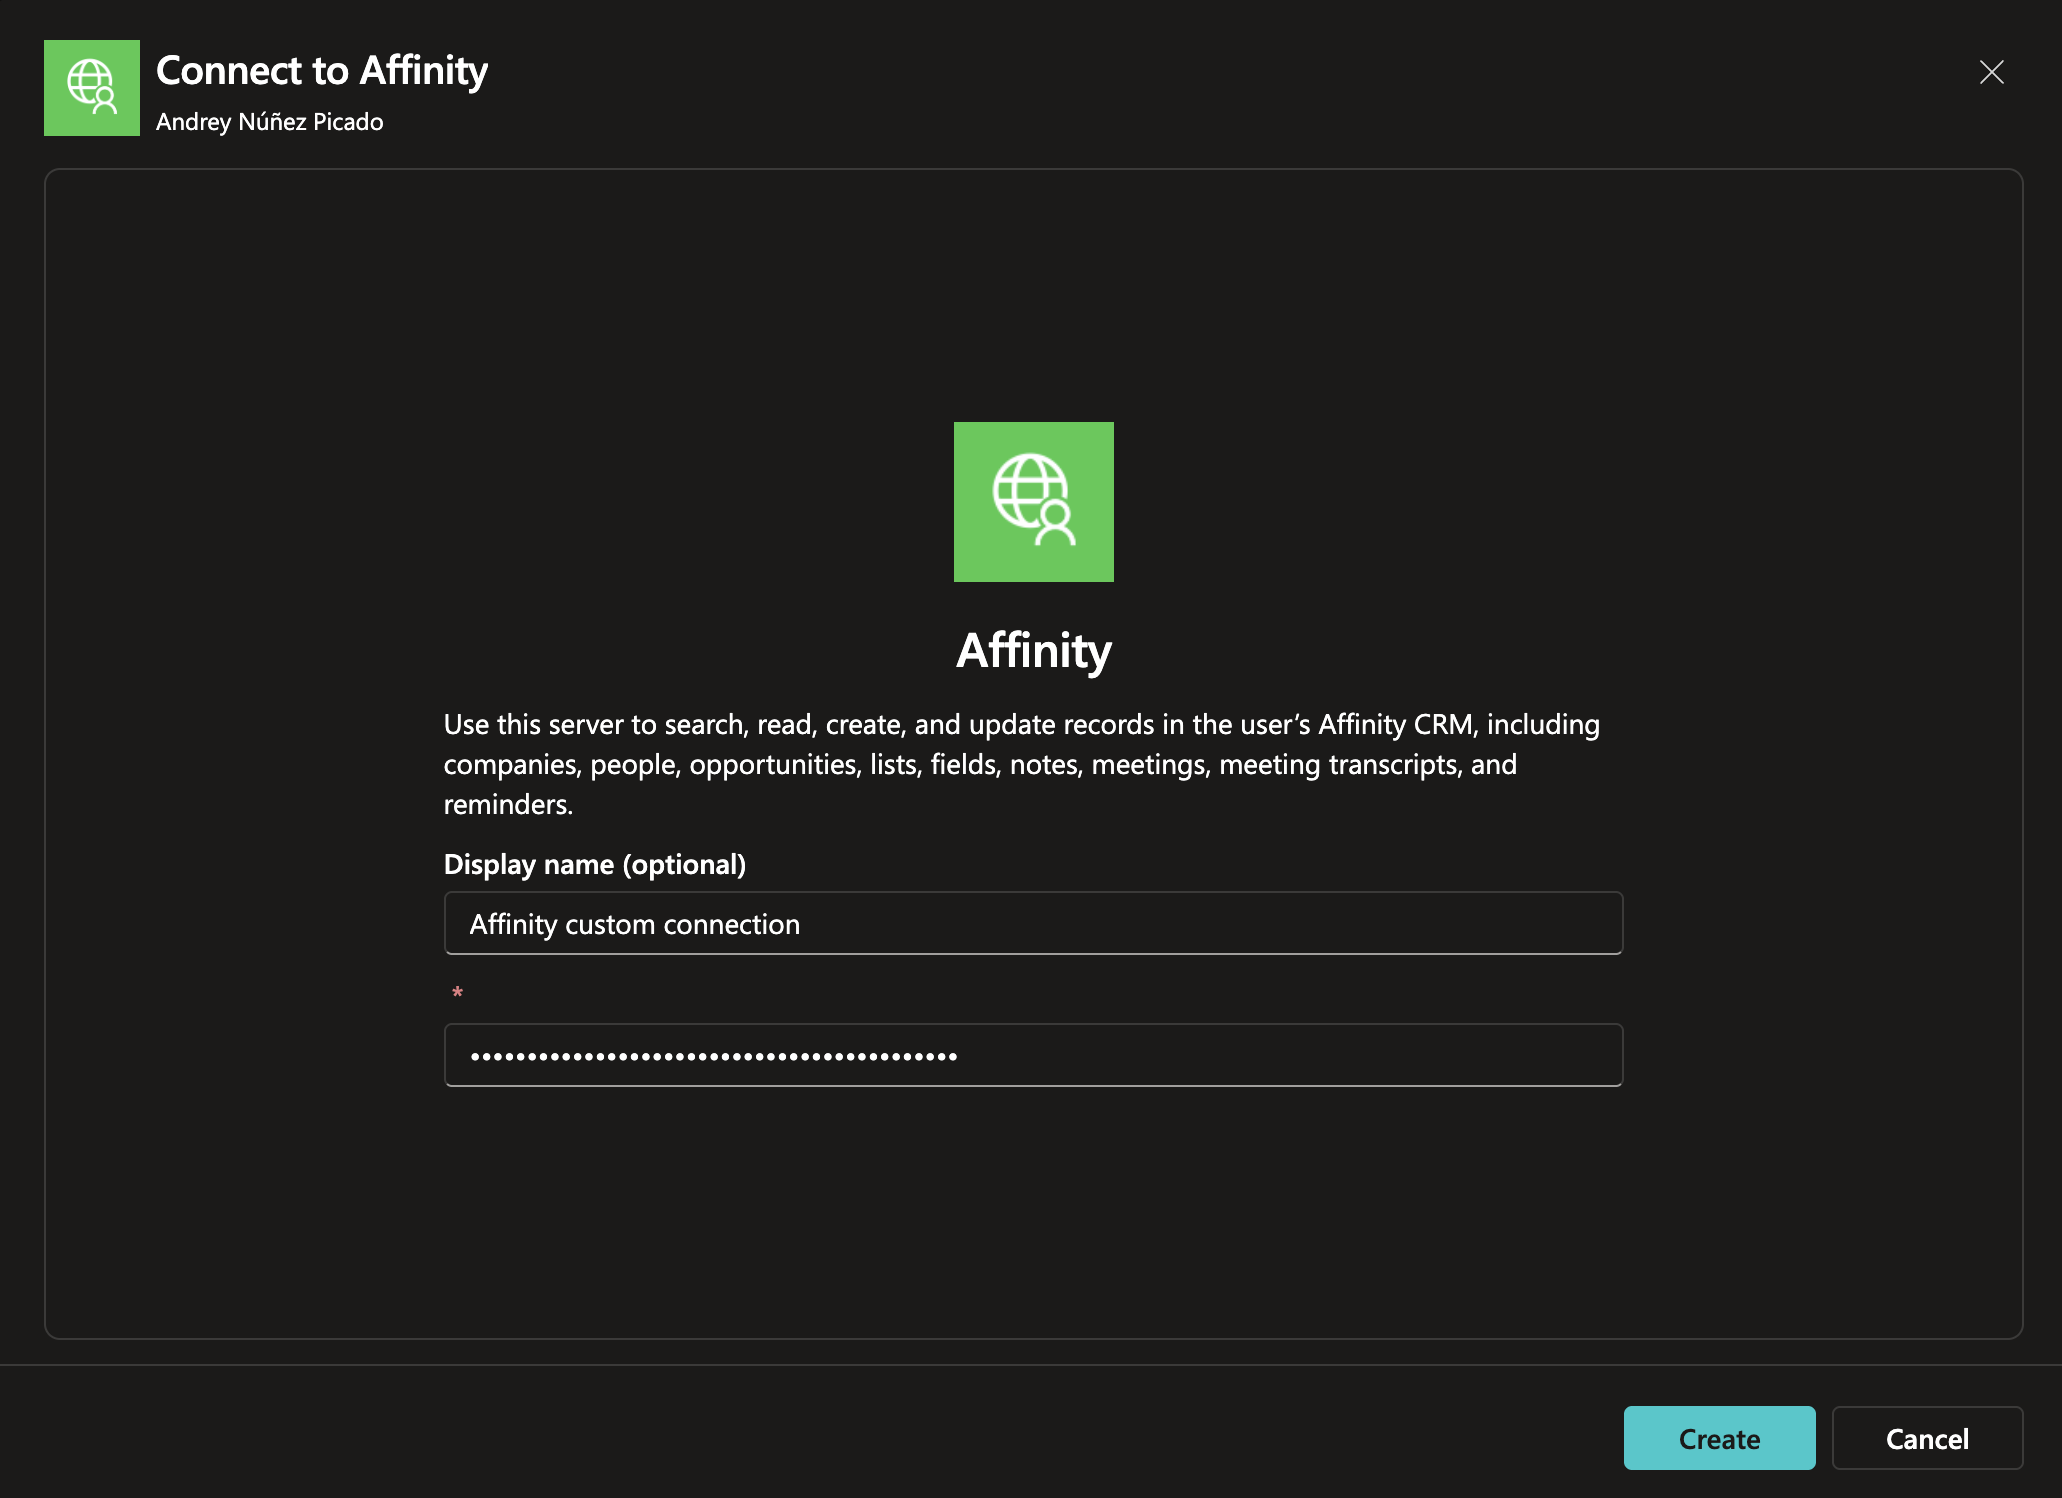Viewport: 2062px width, 1498px height.
Task: Click the 'Display name (optional)' label
Action: 595,864
